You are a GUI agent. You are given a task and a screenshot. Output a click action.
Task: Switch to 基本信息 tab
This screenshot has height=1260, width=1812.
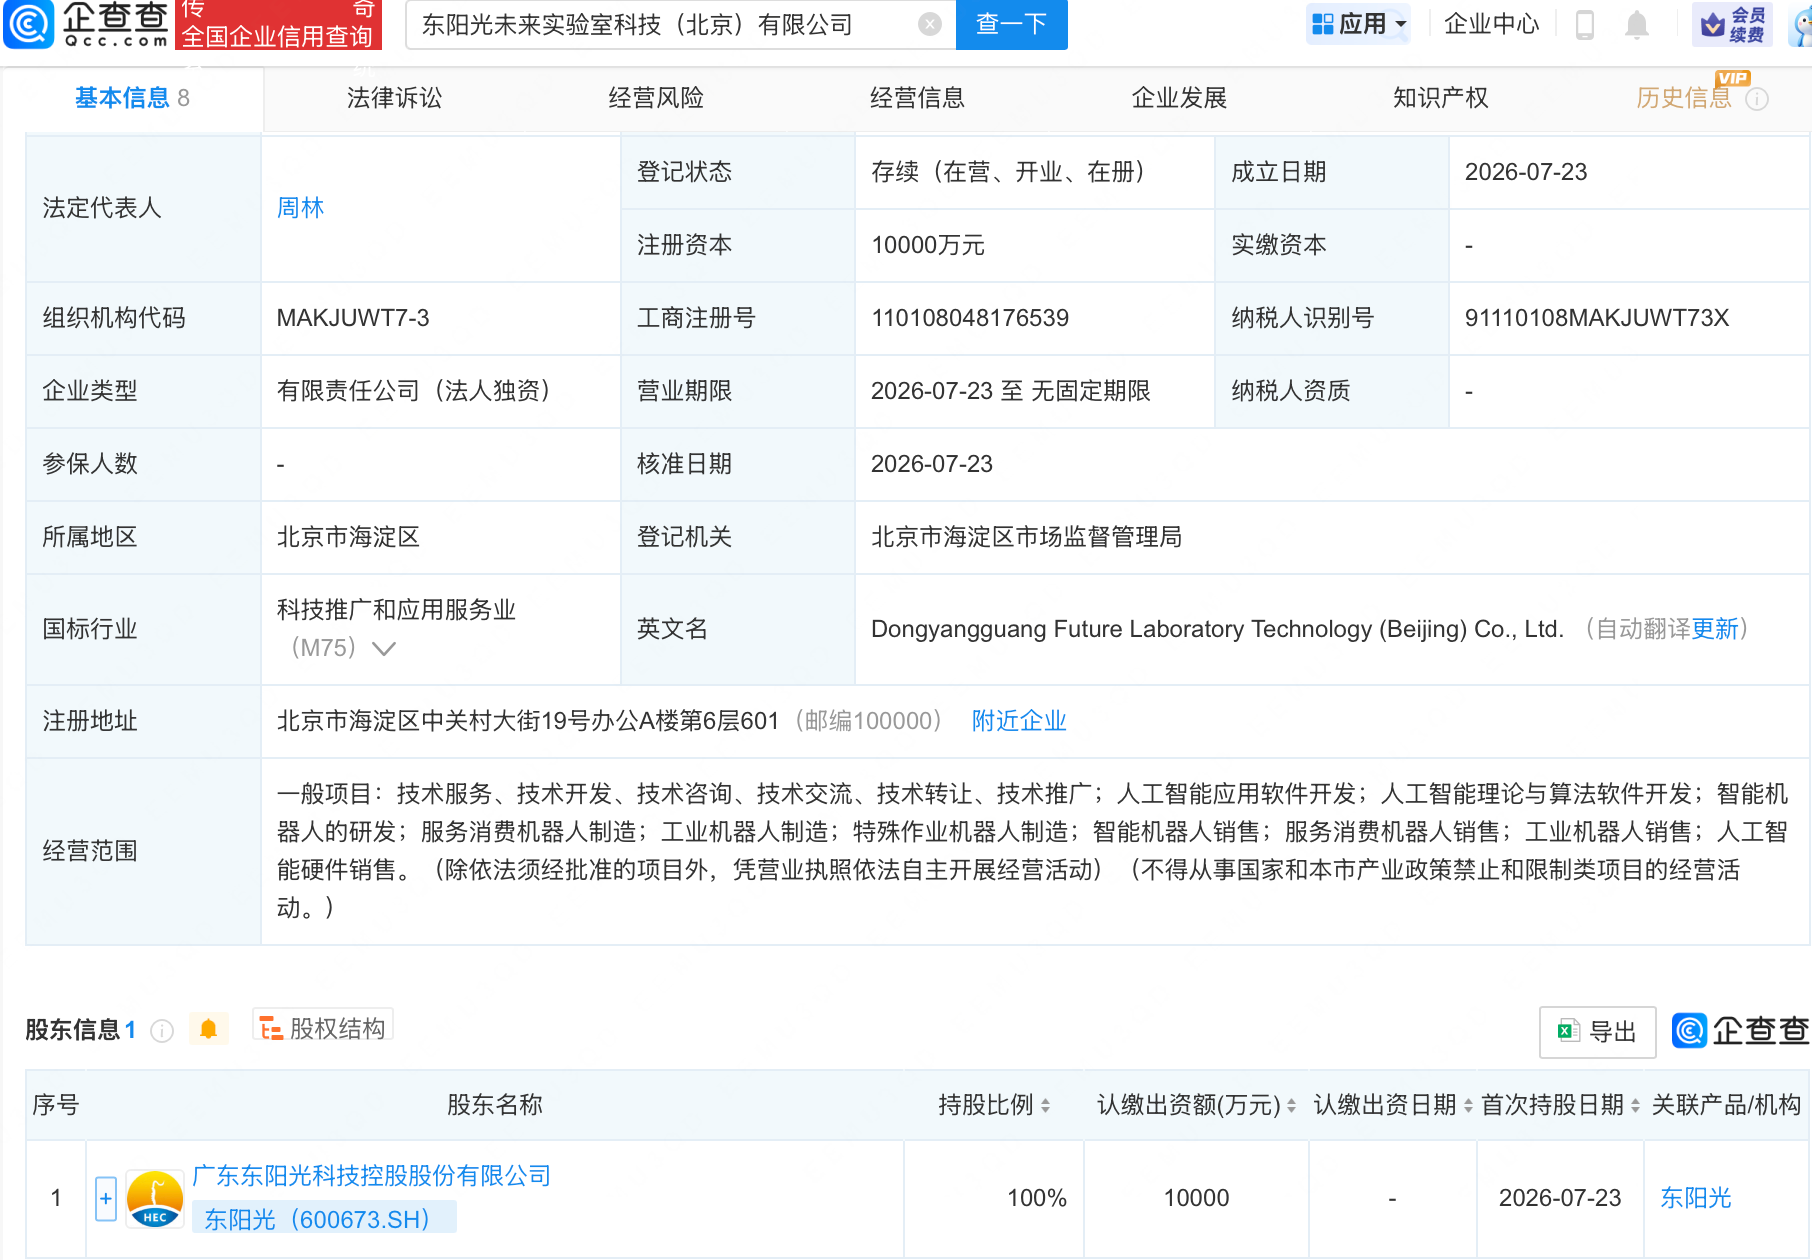click(132, 98)
